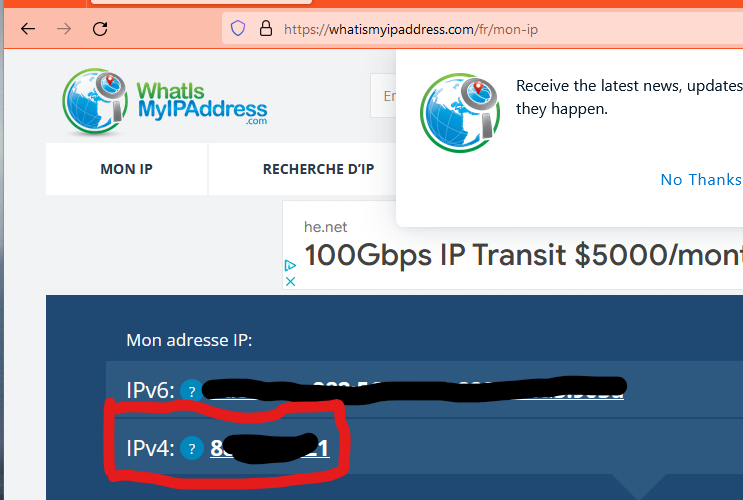Open the tracking protection shield icon
Screen dimensions: 743x500
coord(238,29)
